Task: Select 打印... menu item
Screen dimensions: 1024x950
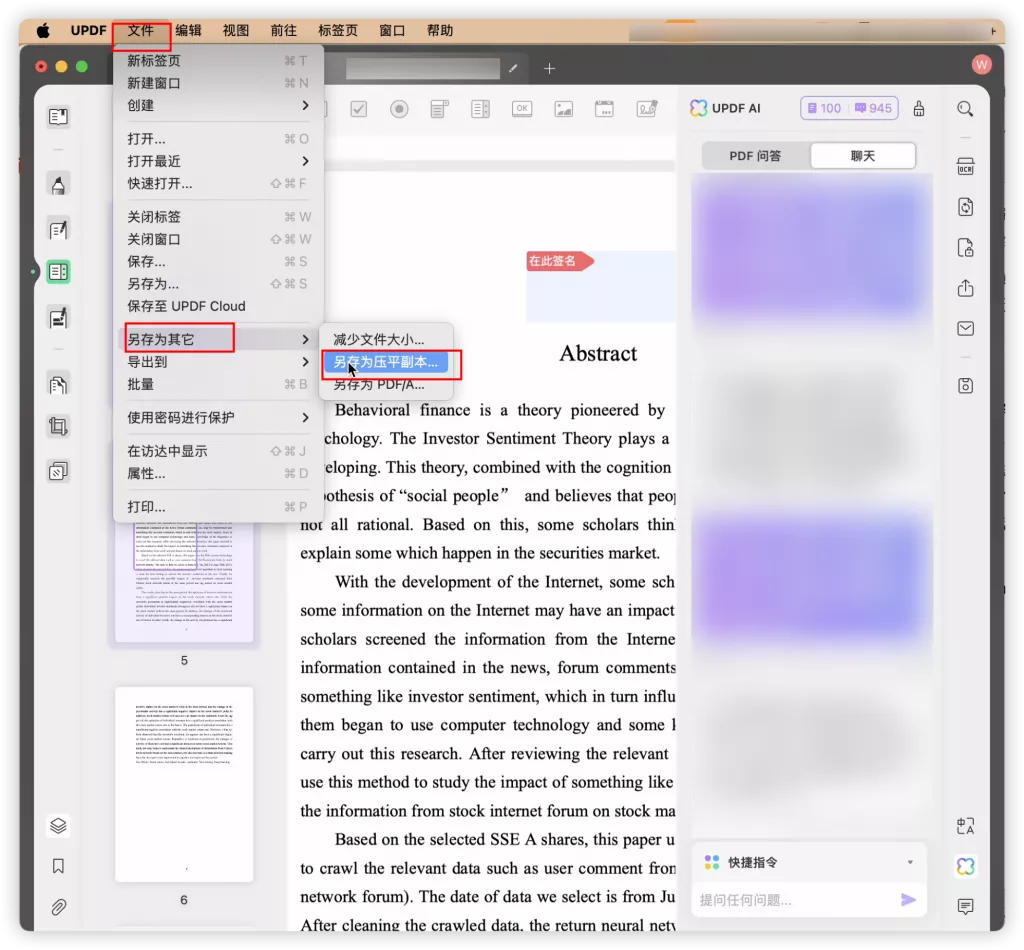Action: (218, 507)
